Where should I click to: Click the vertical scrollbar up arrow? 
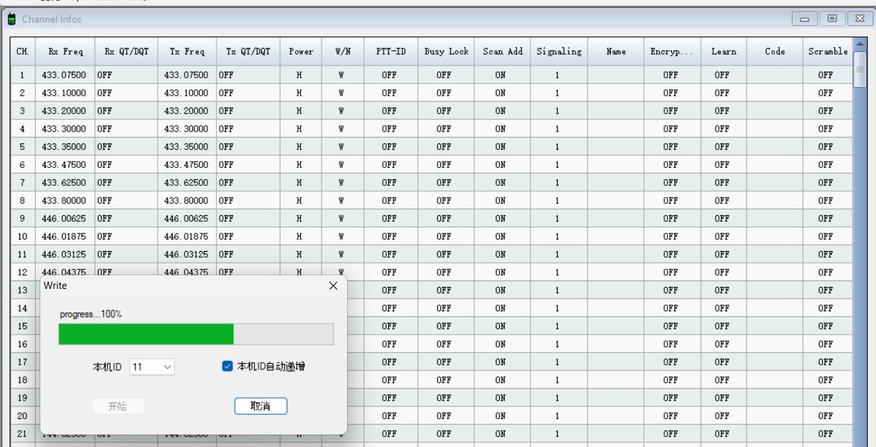[x=860, y=44]
